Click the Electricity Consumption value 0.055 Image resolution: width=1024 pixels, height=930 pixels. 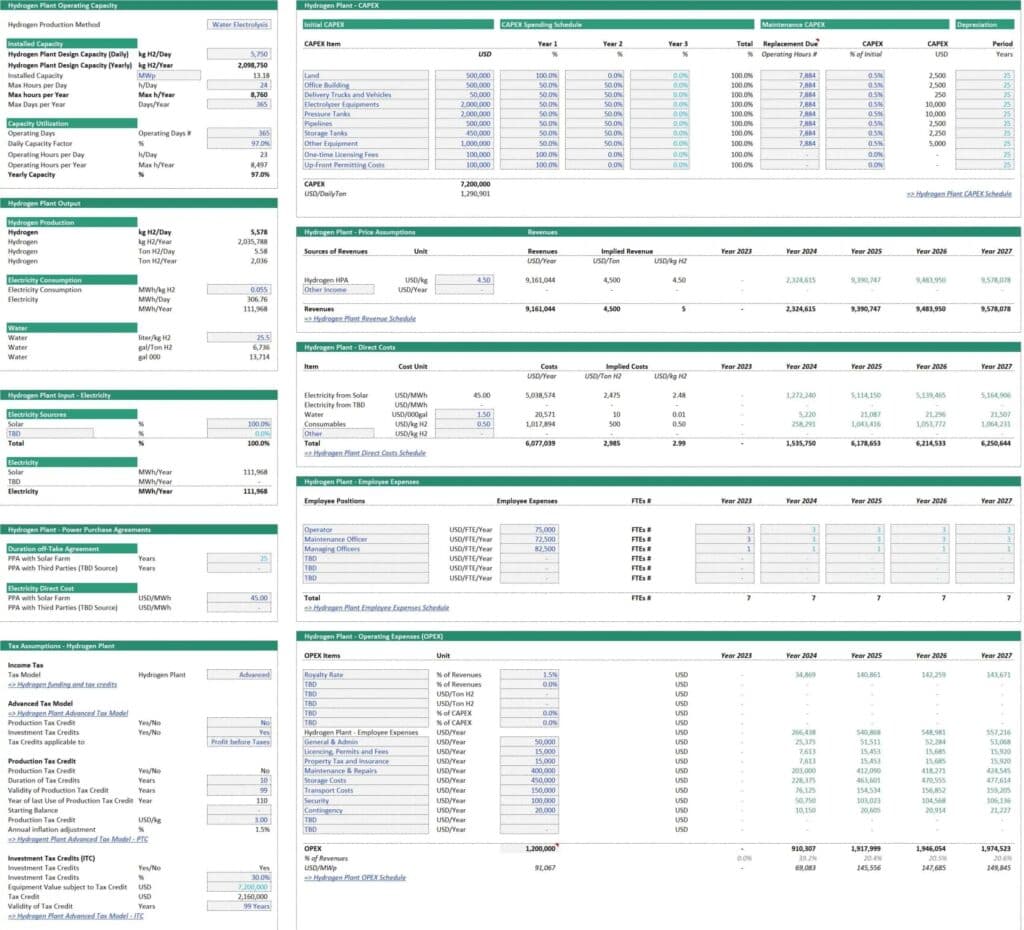click(x=239, y=289)
